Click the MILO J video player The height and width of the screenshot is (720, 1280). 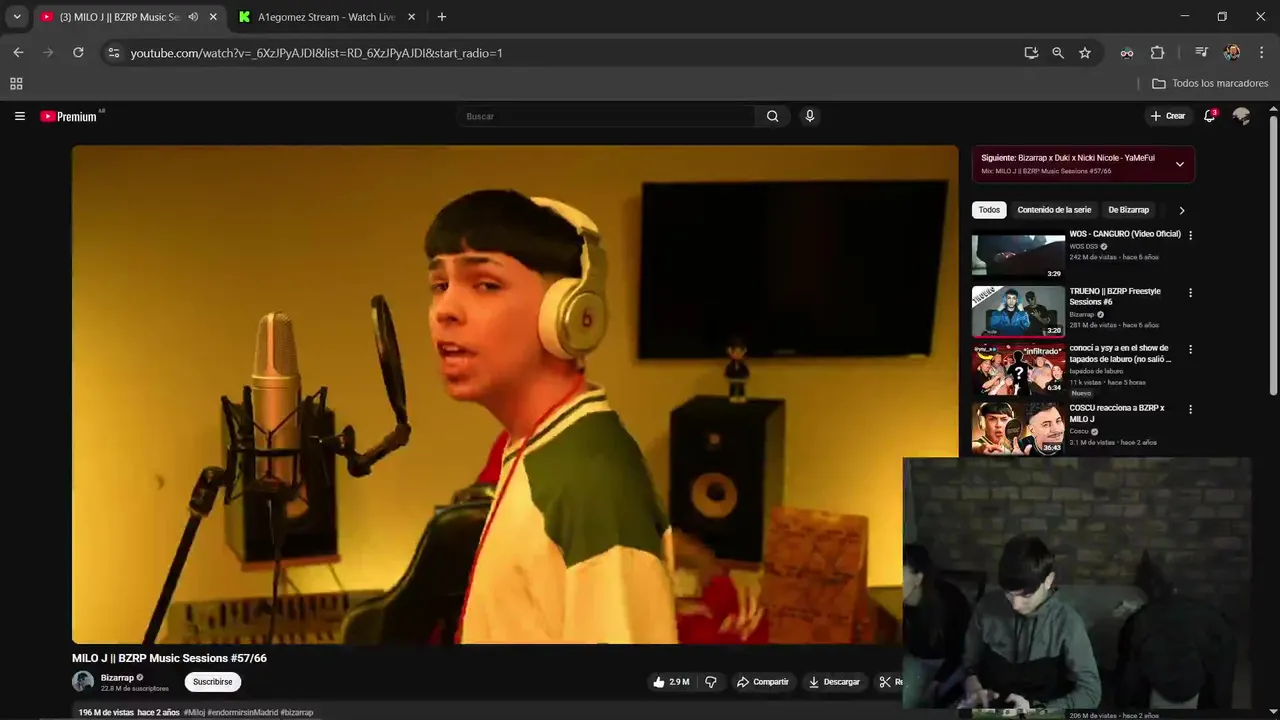pyautogui.click(x=515, y=394)
